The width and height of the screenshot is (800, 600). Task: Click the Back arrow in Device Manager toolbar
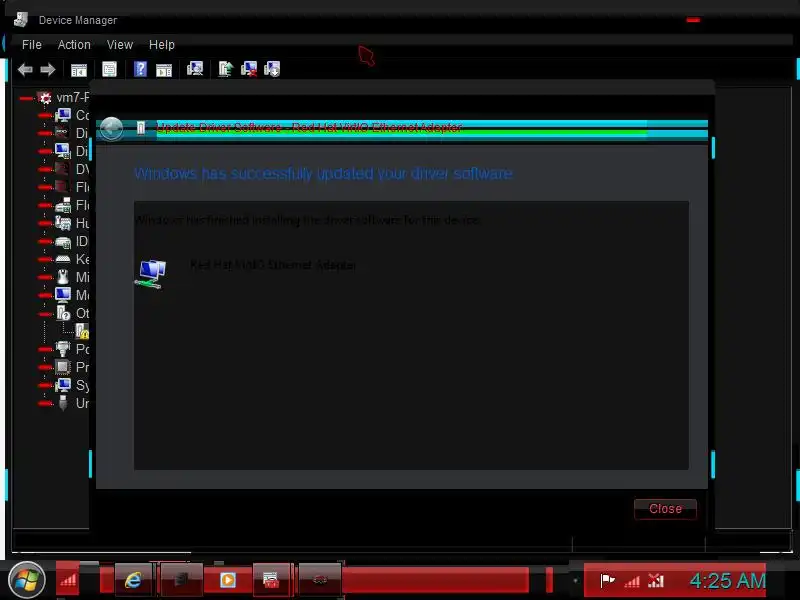tap(25, 69)
